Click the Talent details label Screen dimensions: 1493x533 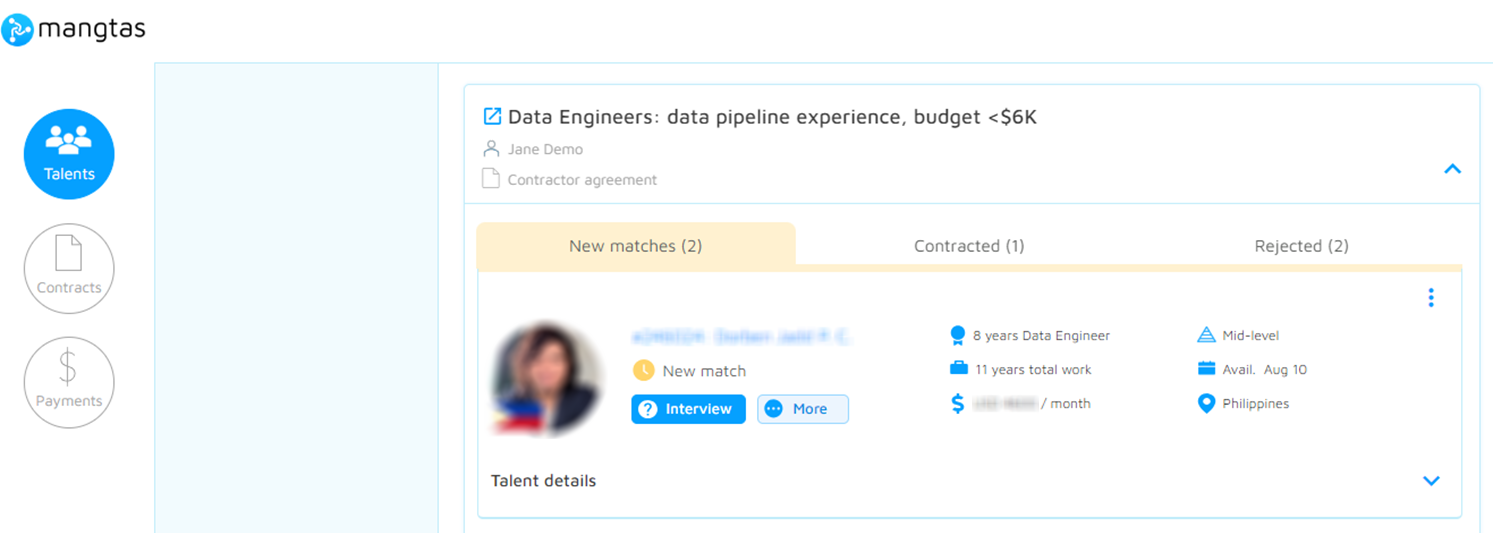[x=543, y=481]
